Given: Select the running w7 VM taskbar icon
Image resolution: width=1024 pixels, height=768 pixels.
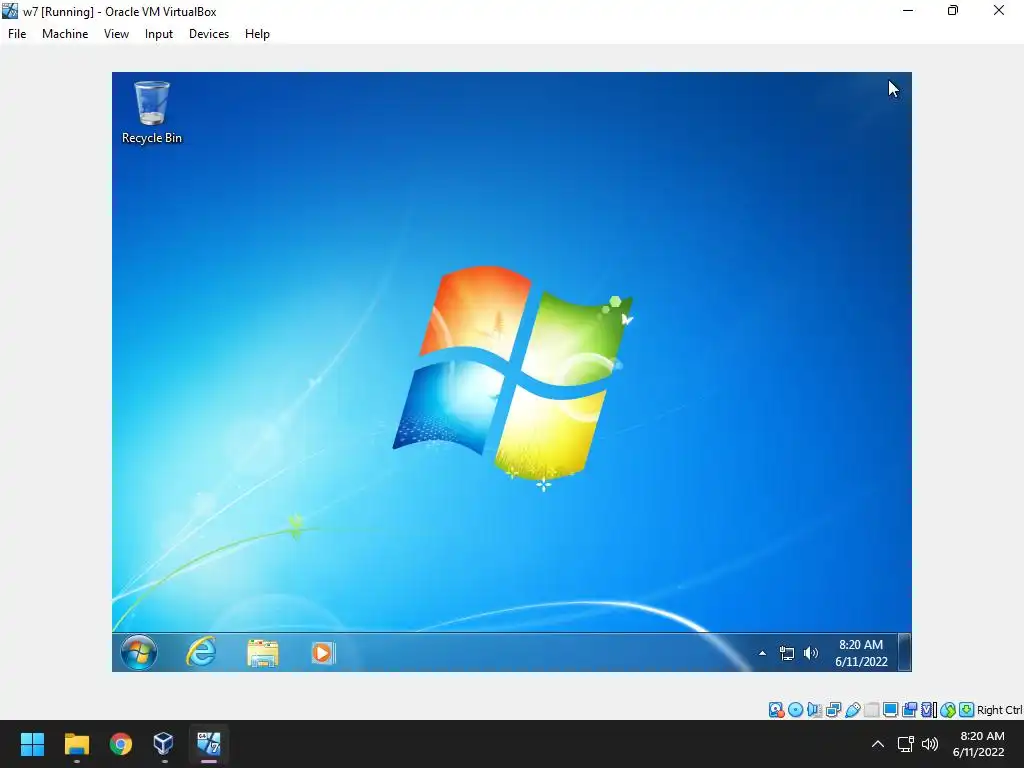Looking at the screenshot, I should pos(209,744).
